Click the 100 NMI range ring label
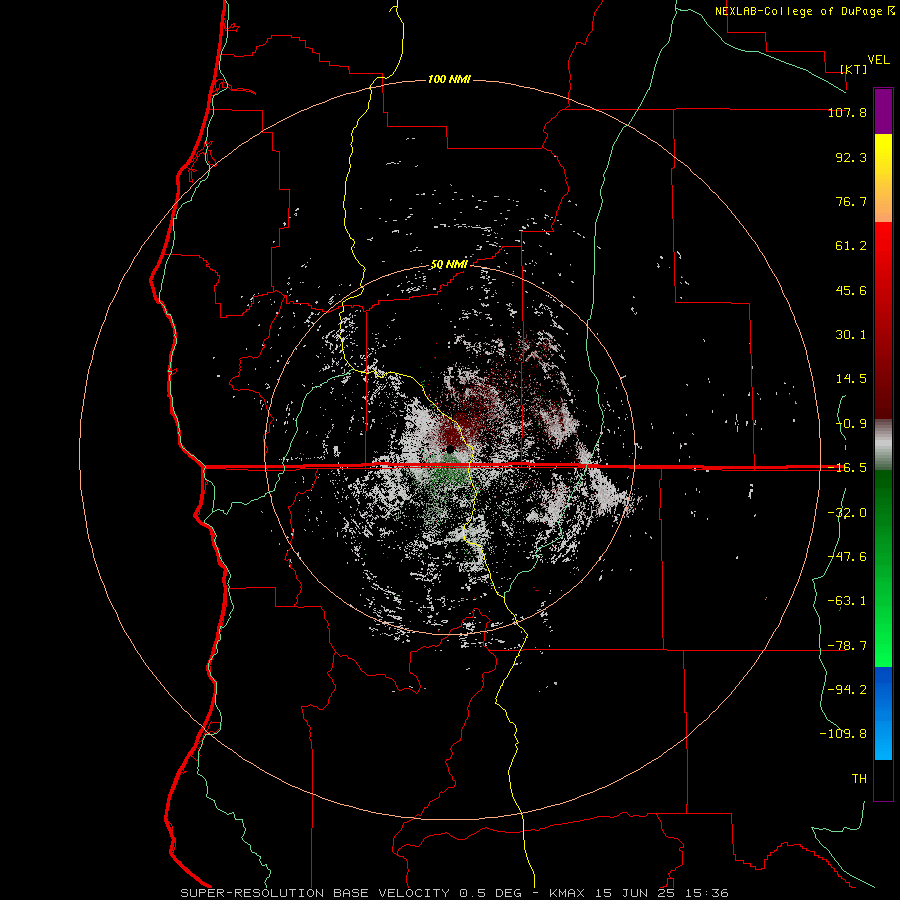 coord(449,79)
